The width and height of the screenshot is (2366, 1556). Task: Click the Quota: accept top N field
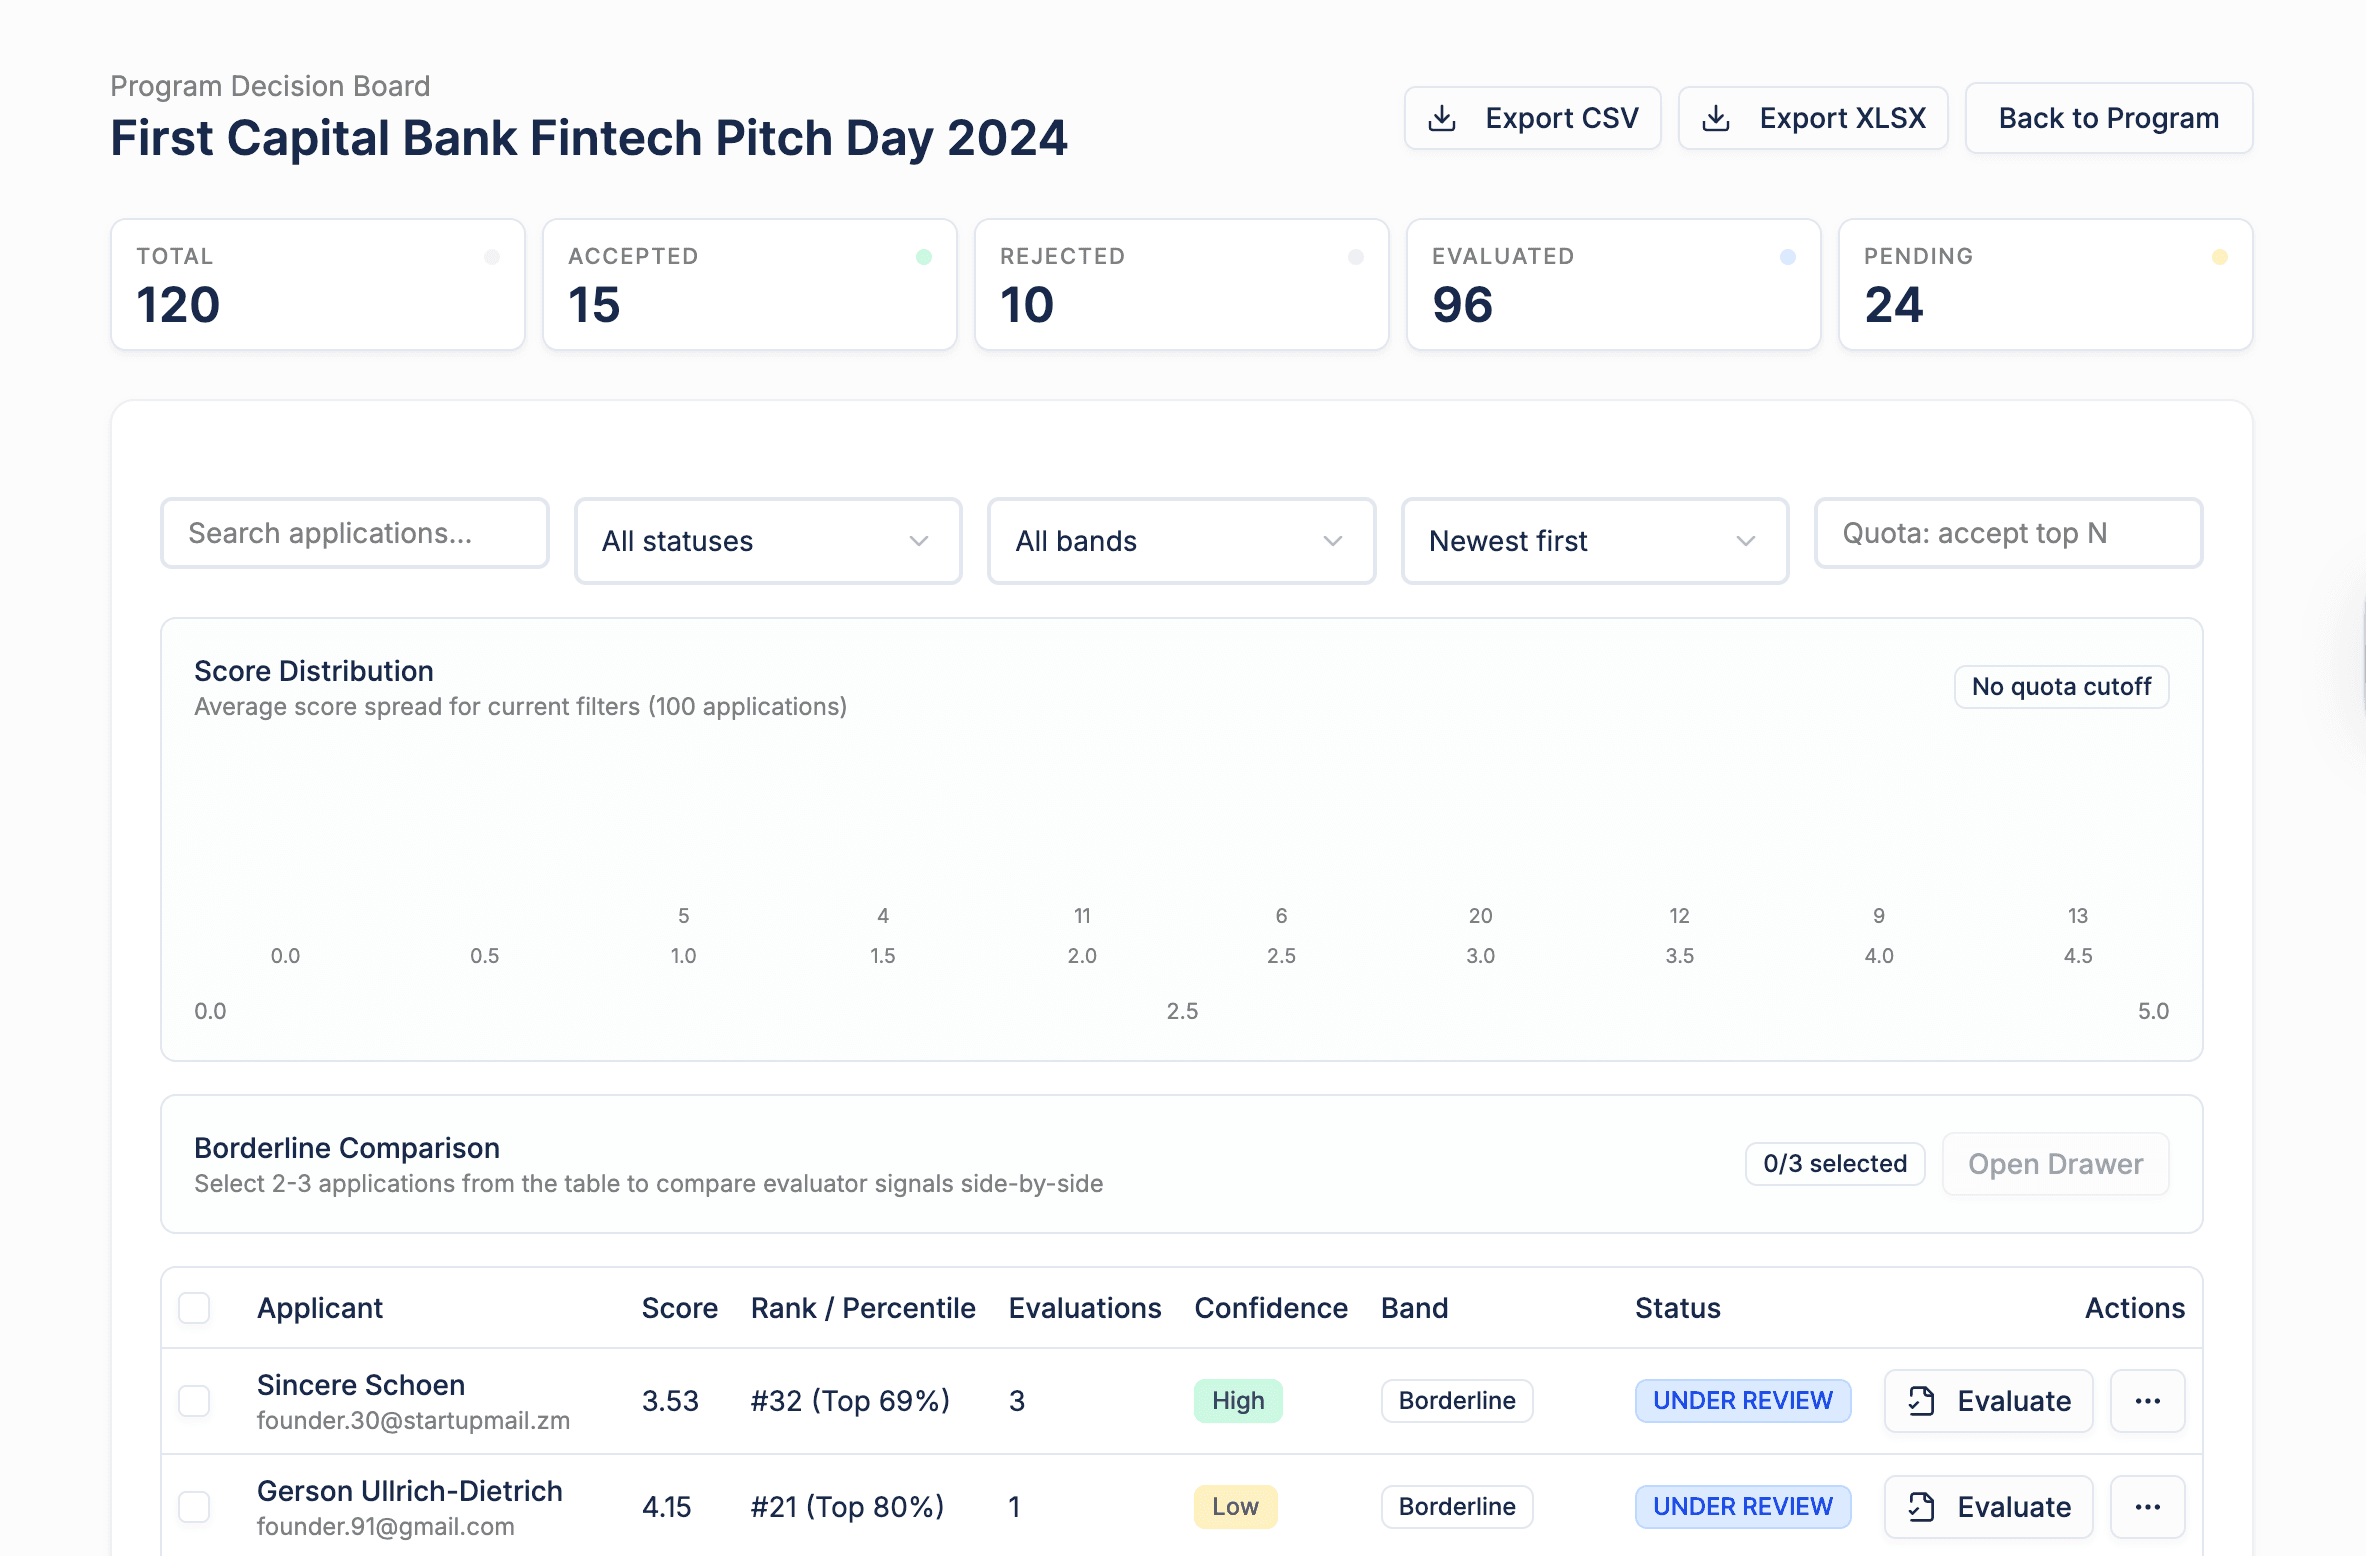tap(2007, 533)
